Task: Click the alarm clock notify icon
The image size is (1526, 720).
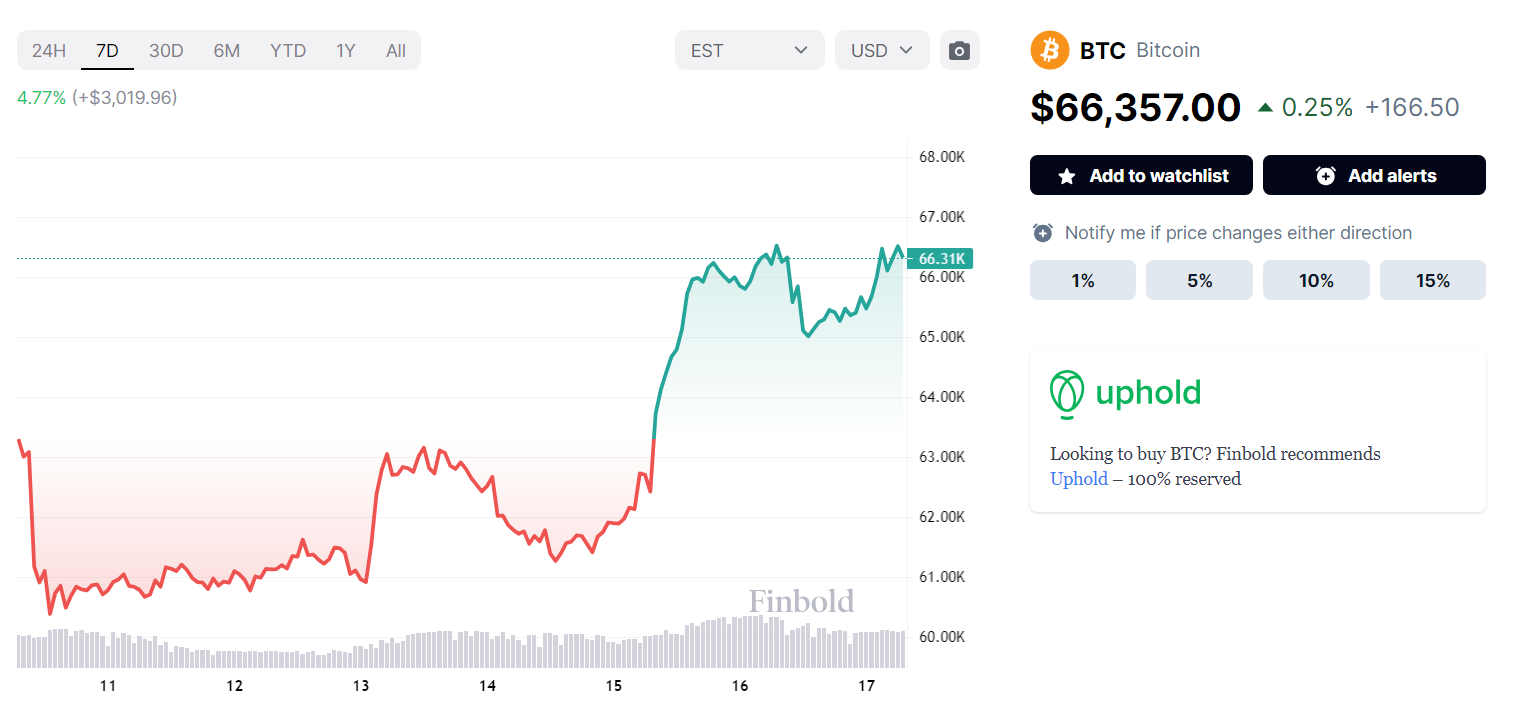Action: pyautogui.click(x=1042, y=233)
